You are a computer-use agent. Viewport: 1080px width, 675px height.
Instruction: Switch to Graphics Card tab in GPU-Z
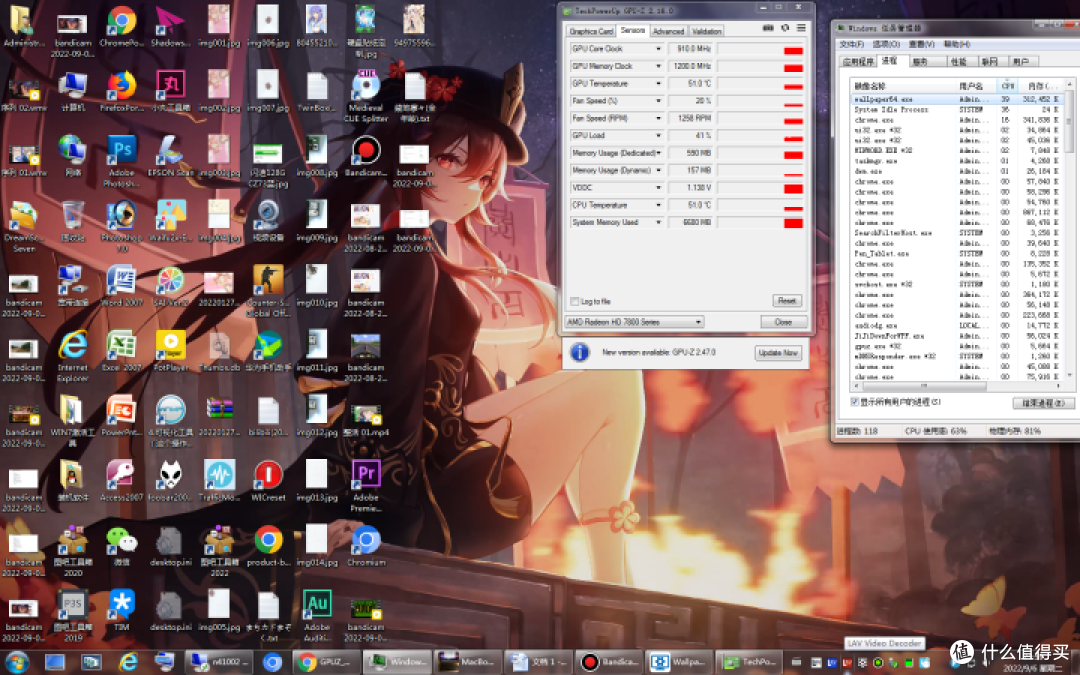[591, 31]
